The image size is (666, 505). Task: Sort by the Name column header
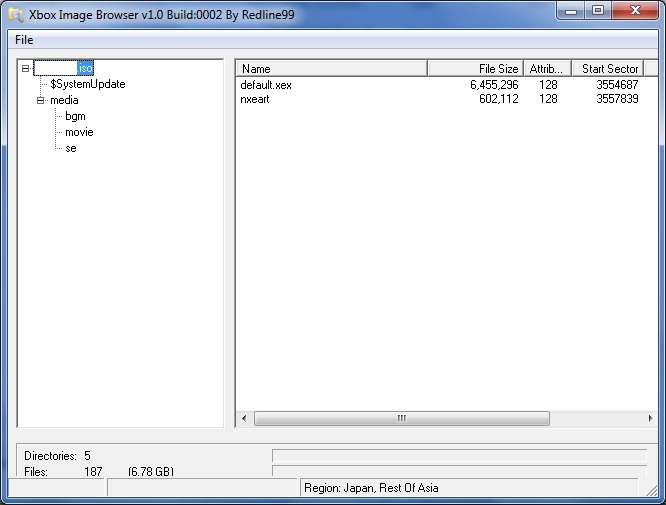click(x=331, y=69)
